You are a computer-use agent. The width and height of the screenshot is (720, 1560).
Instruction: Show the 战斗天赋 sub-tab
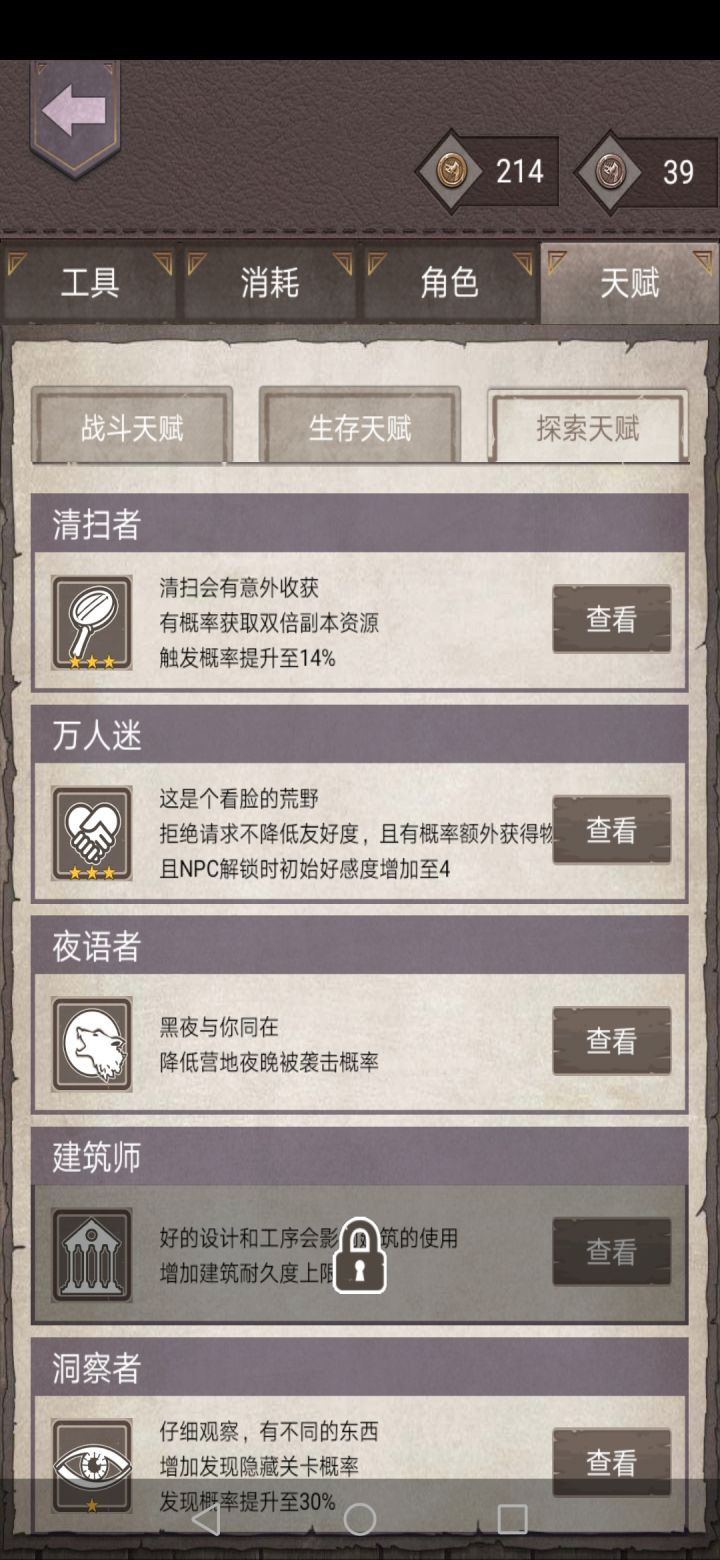point(132,429)
